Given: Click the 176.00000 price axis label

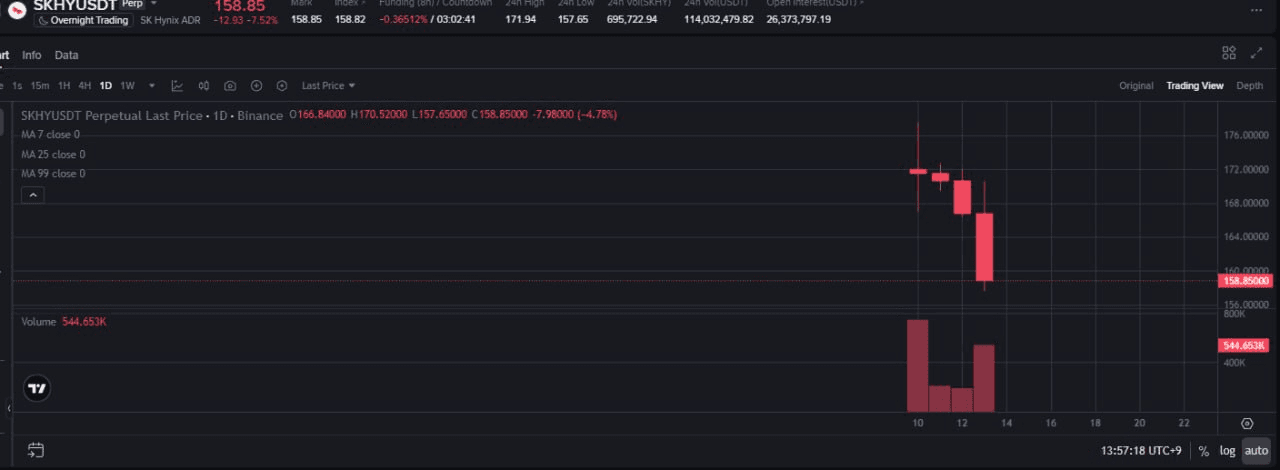Looking at the screenshot, I should point(1246,135).
